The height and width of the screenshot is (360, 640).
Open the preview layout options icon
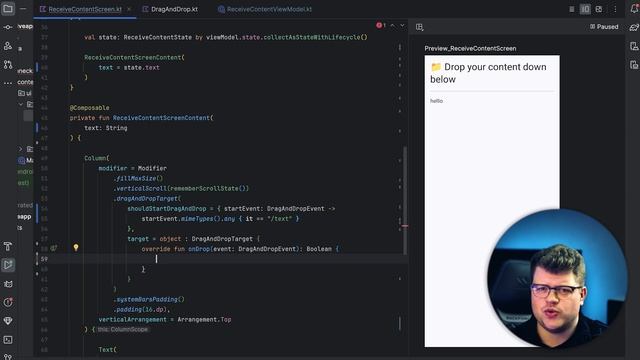tap(420, 27)
